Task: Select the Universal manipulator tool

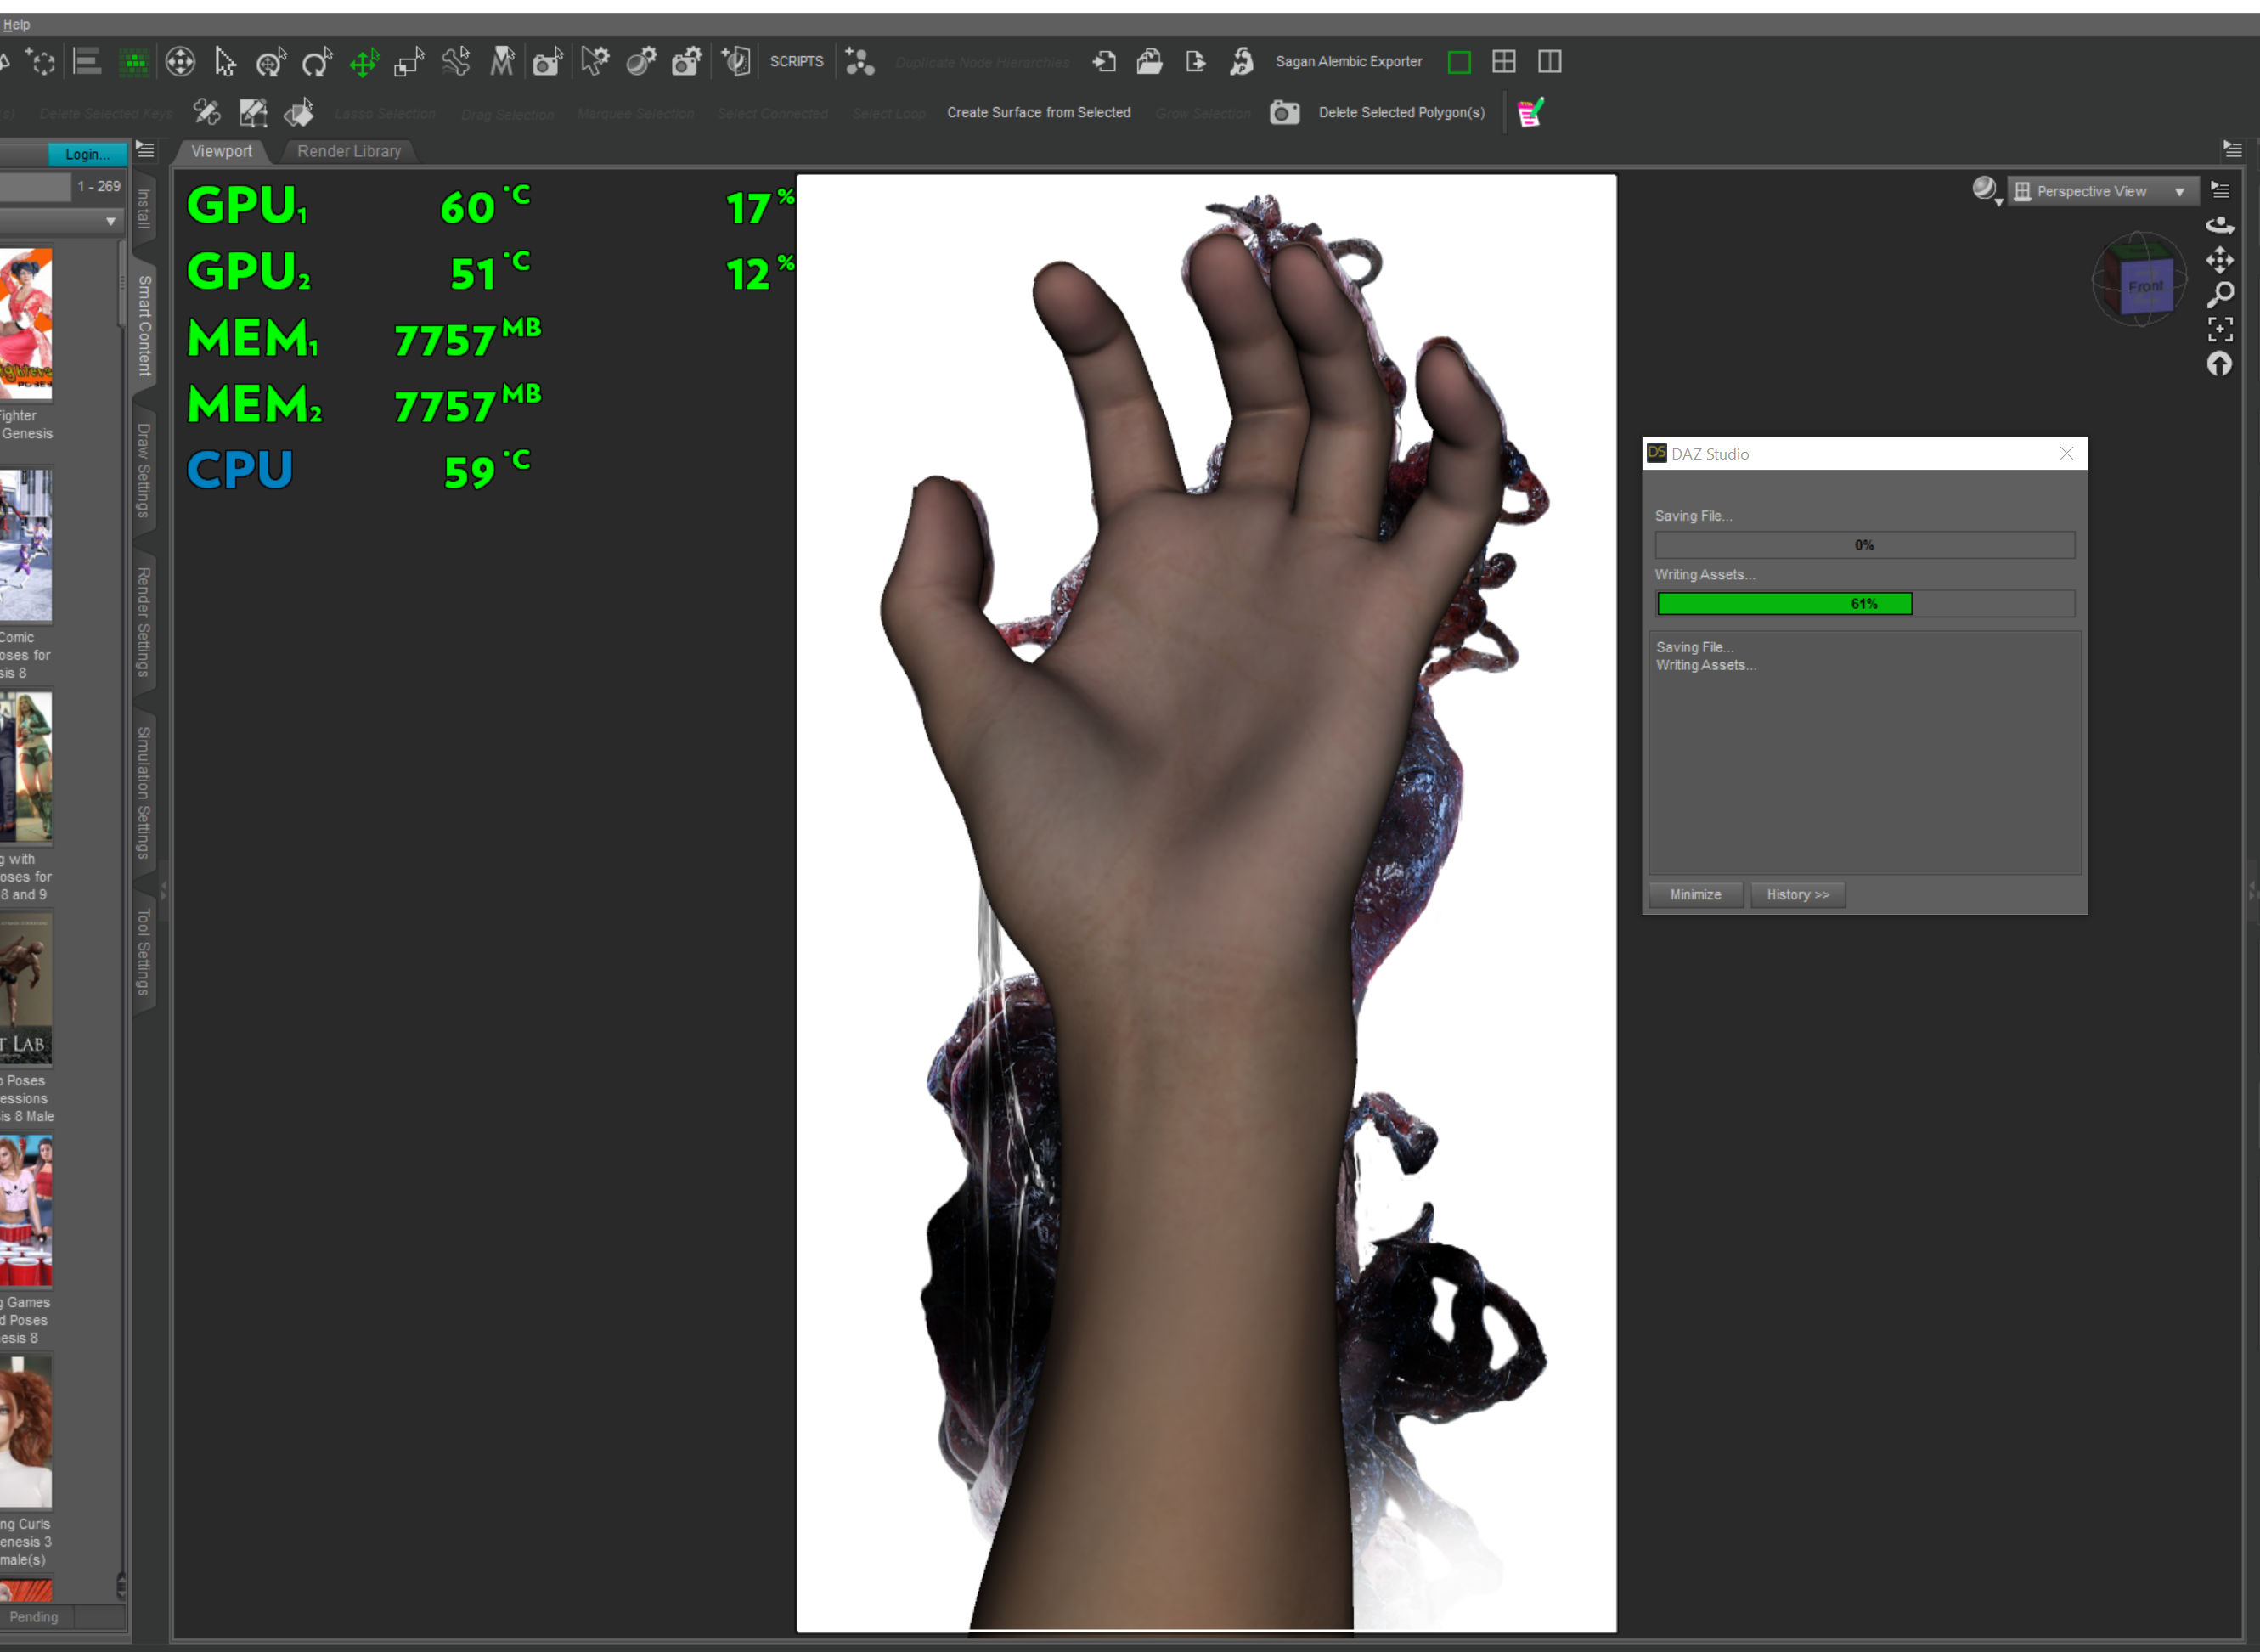Action: point(270,63)
